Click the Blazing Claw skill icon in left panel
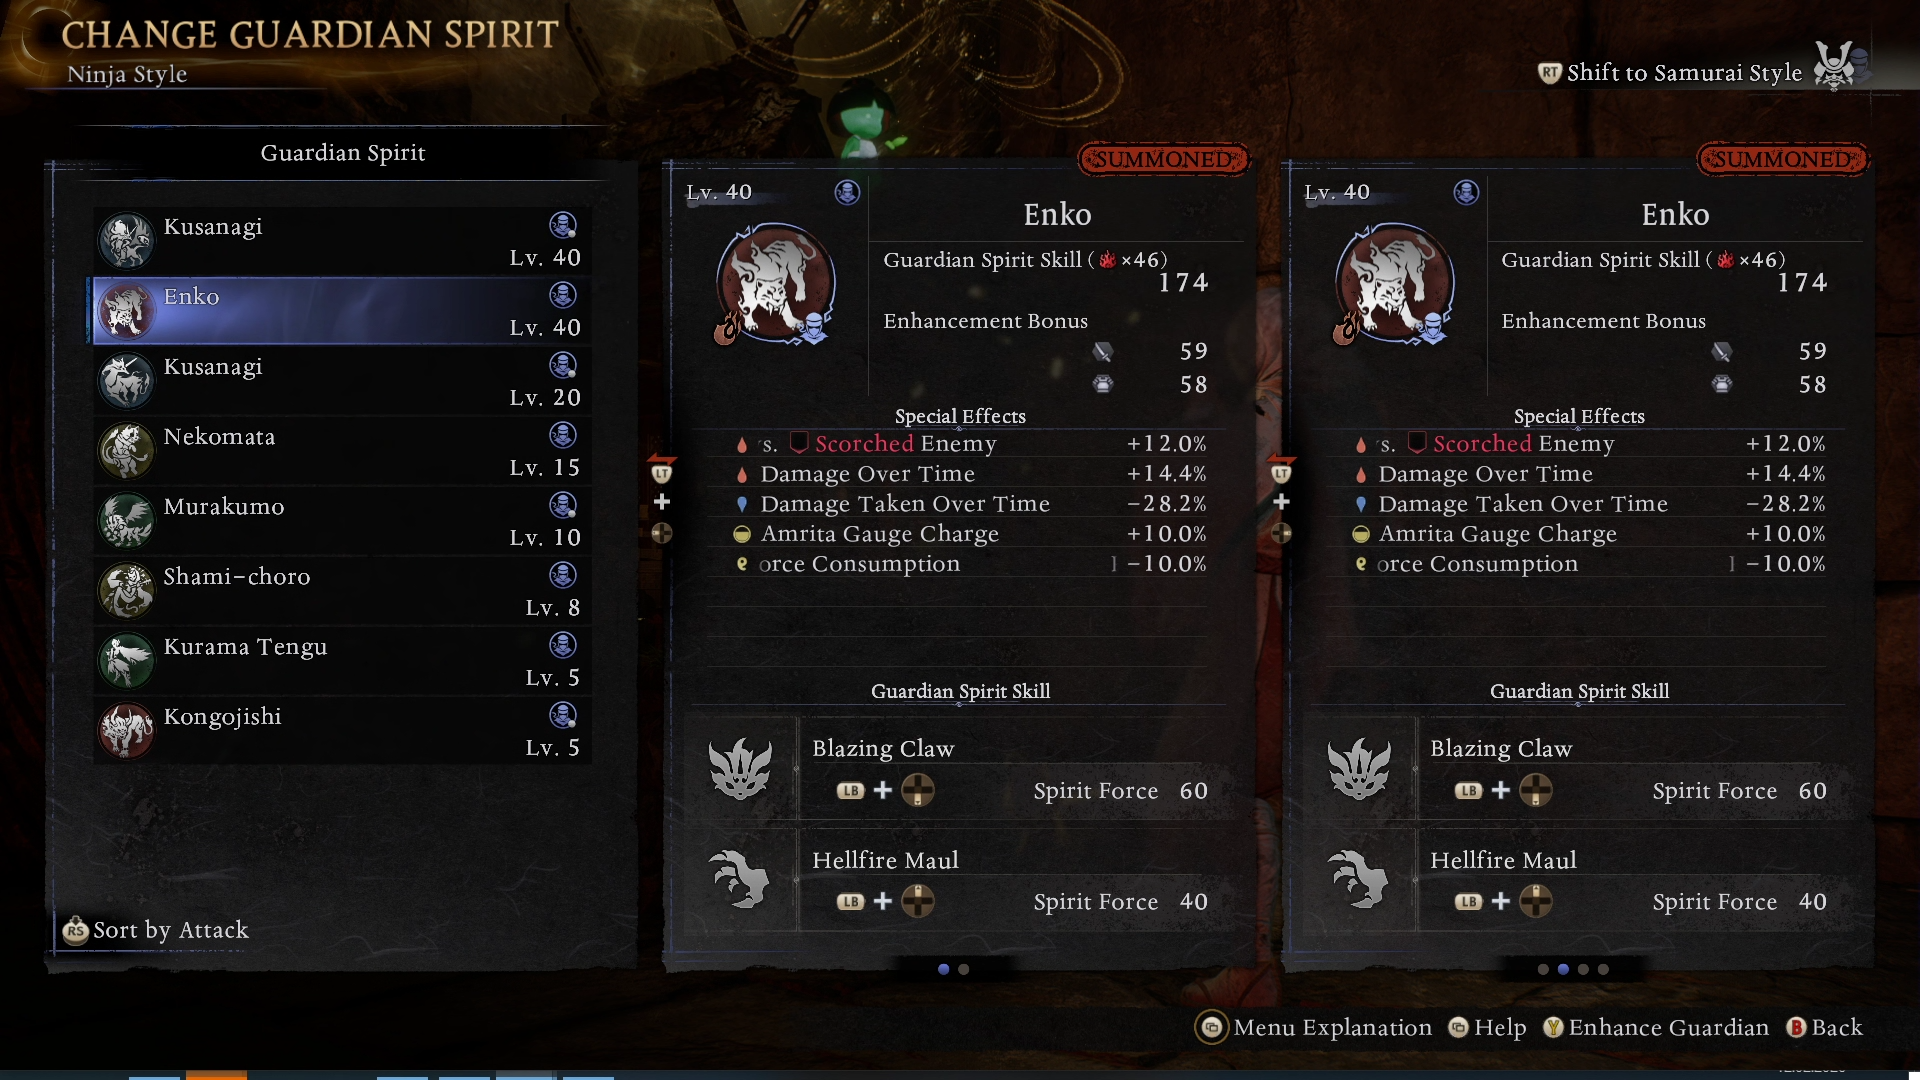Viewport: 1920px width, 1080px height. point(740,769)
